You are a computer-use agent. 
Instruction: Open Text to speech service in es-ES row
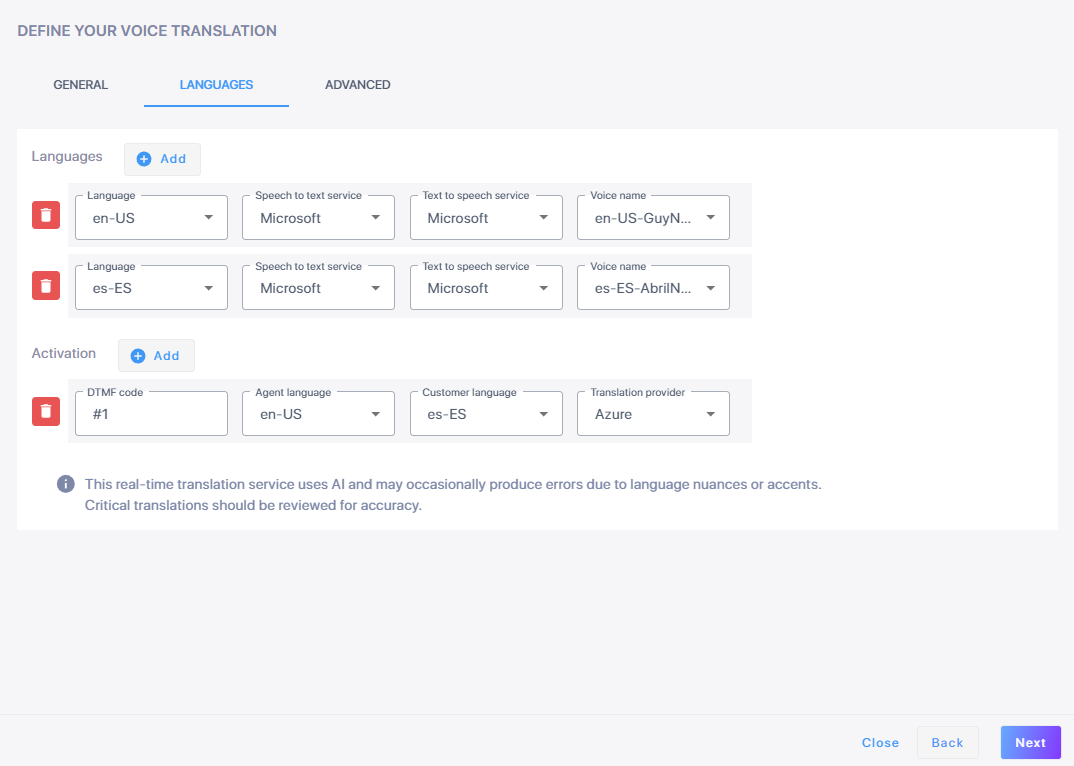pyautogui.click(x=486, y=288)
